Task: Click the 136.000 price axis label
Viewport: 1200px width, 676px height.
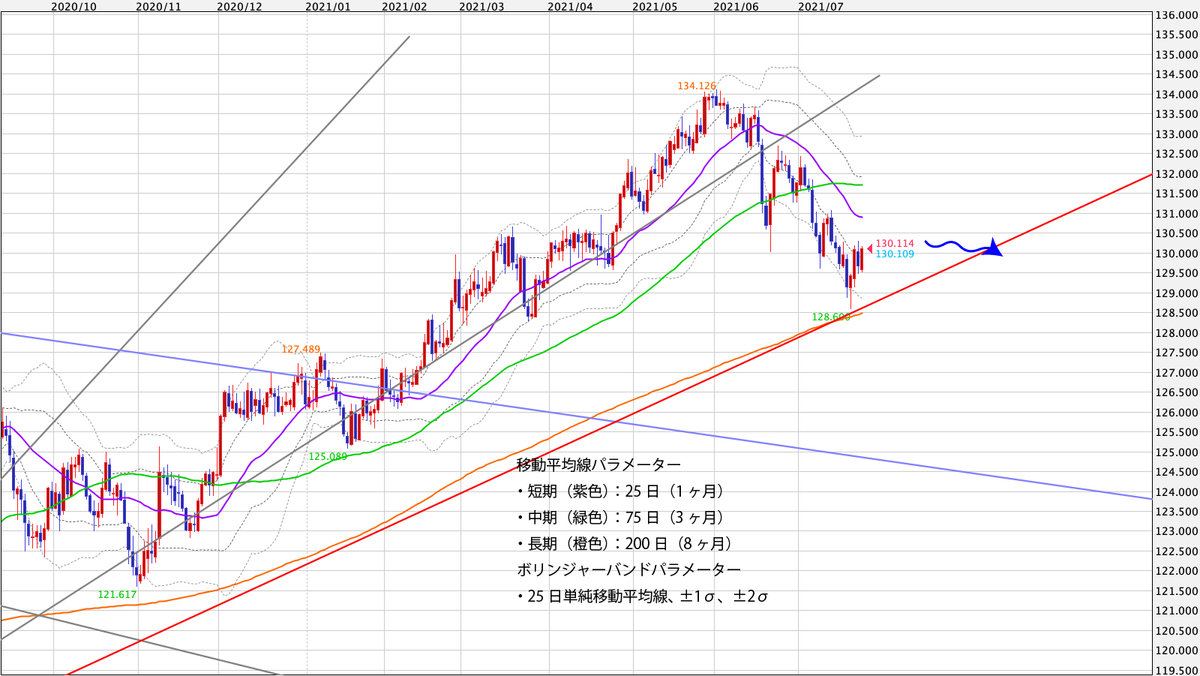Action: pyautogui.click(x=1176, y=15)
